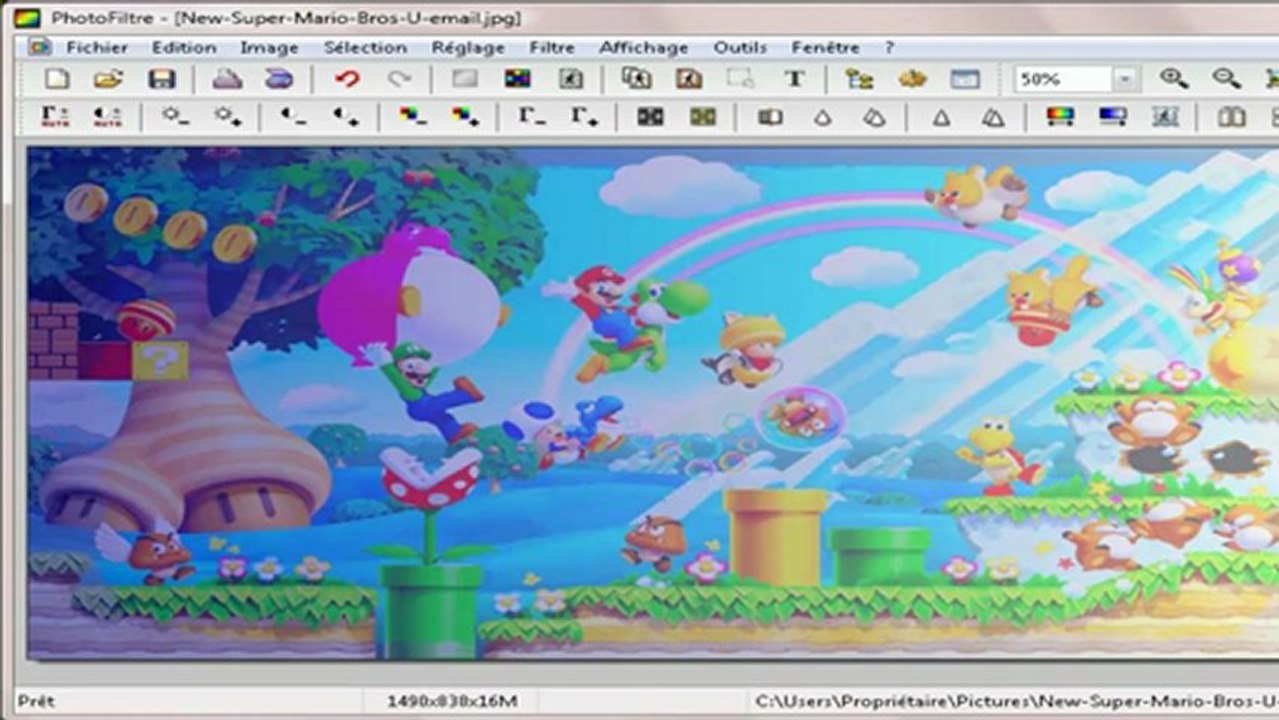Increase contrast with half-circle plus icon
Image resolution: width=1279 pixels, height=720 pixels.
pyautogui.click(x=346, y=117)
